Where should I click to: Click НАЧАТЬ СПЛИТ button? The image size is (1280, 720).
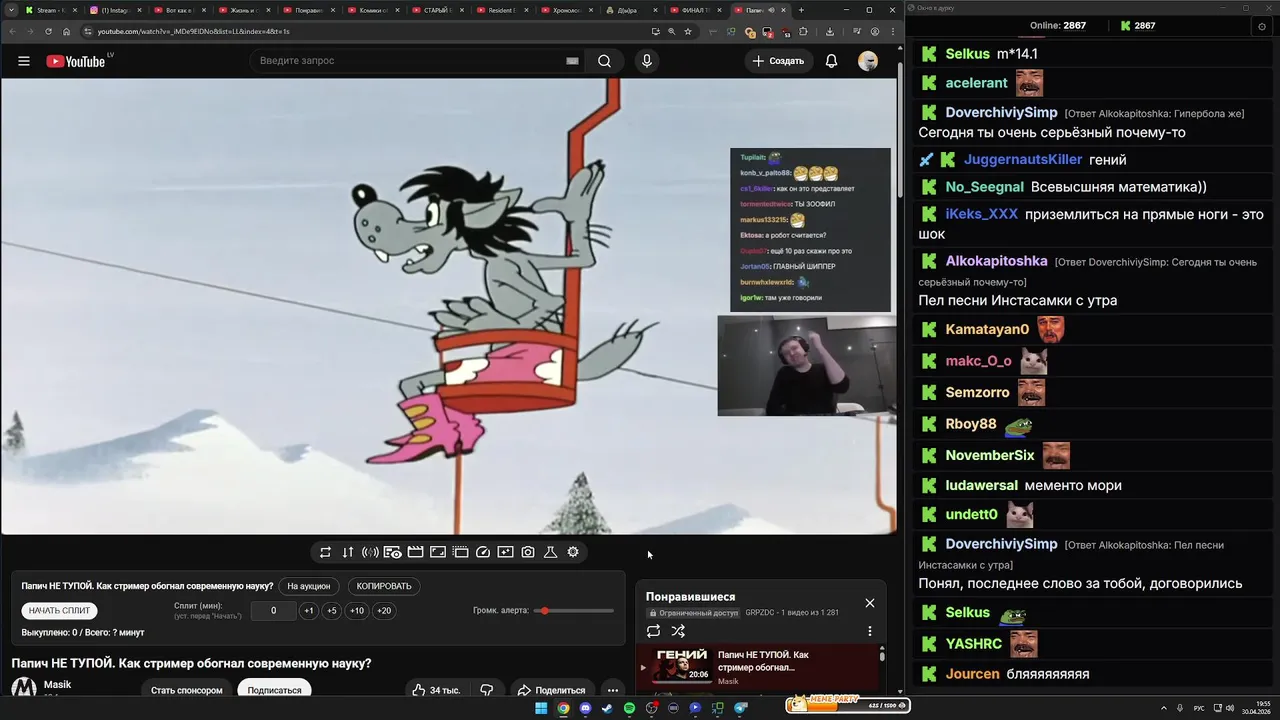tap(59, 610)
